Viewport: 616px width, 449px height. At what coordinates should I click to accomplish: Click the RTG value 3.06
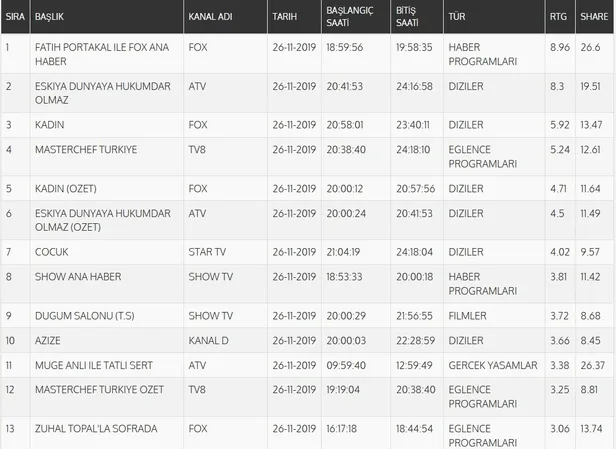pyautogui.click(x=560, y=429)
